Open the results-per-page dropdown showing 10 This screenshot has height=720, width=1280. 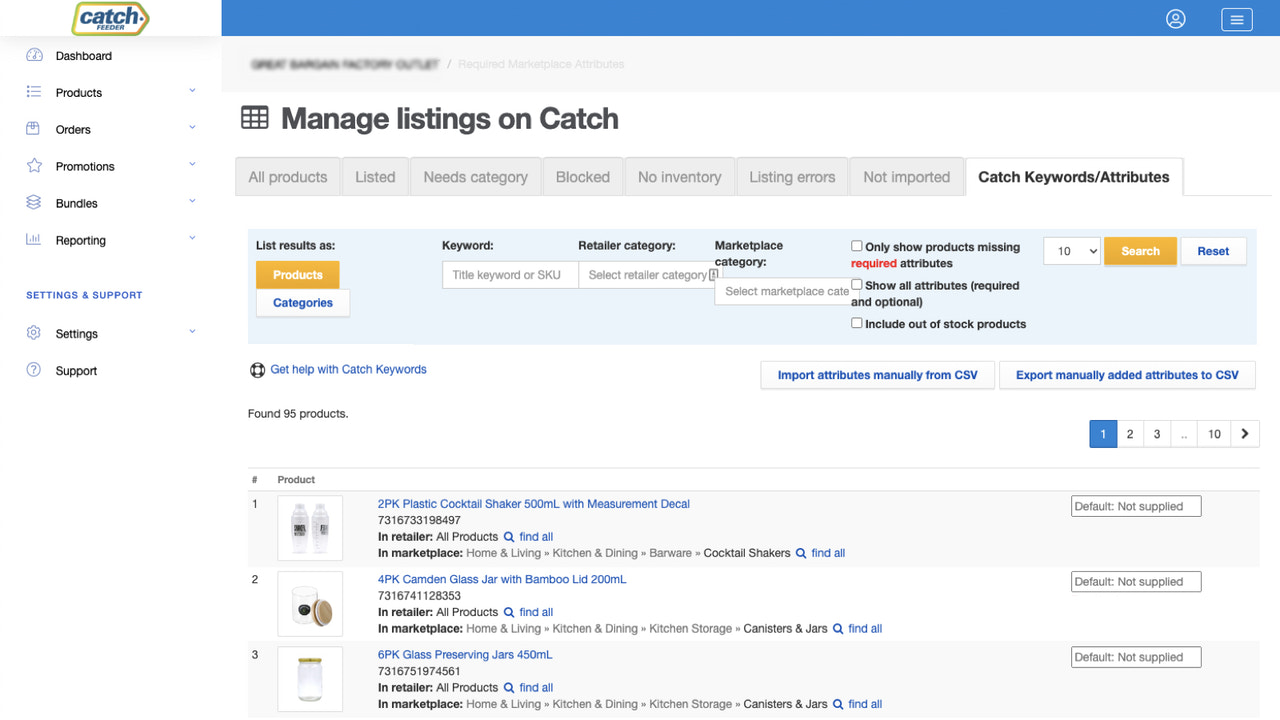[x=1071, y=251]
